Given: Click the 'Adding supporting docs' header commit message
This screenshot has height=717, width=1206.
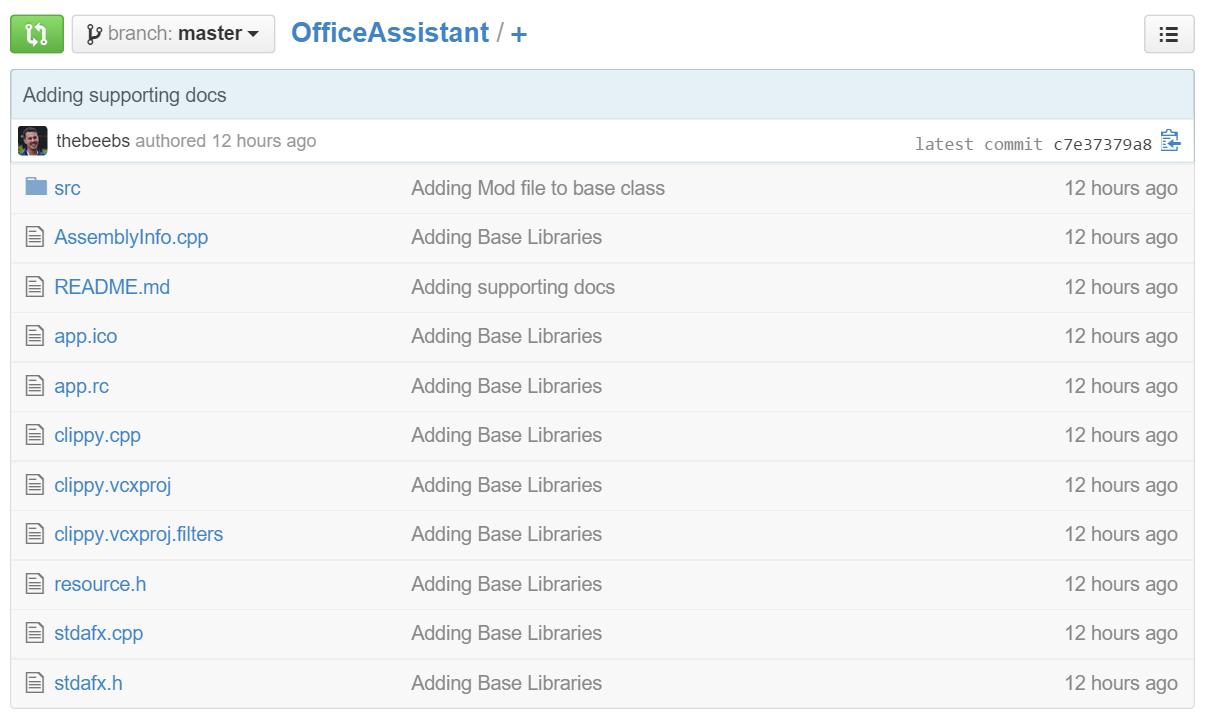Looking at the screenshot, I should (x=124, y=95).
